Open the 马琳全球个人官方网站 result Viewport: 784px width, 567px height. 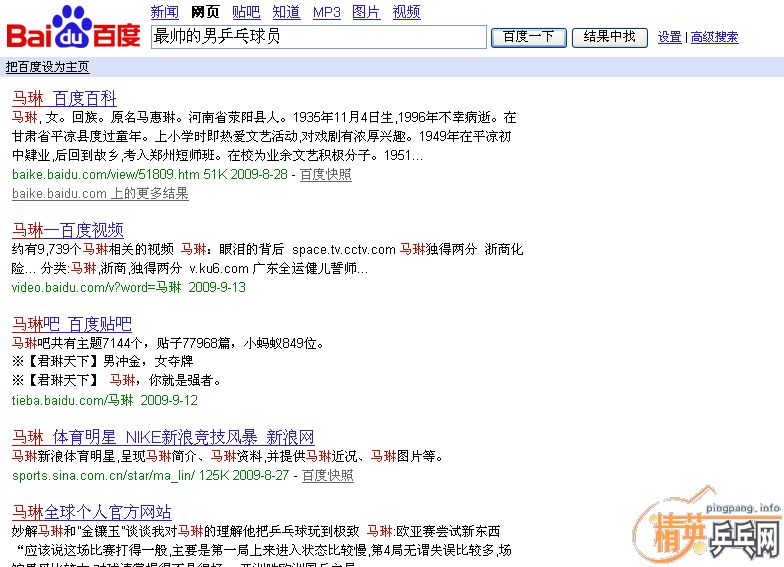(92, 512)
